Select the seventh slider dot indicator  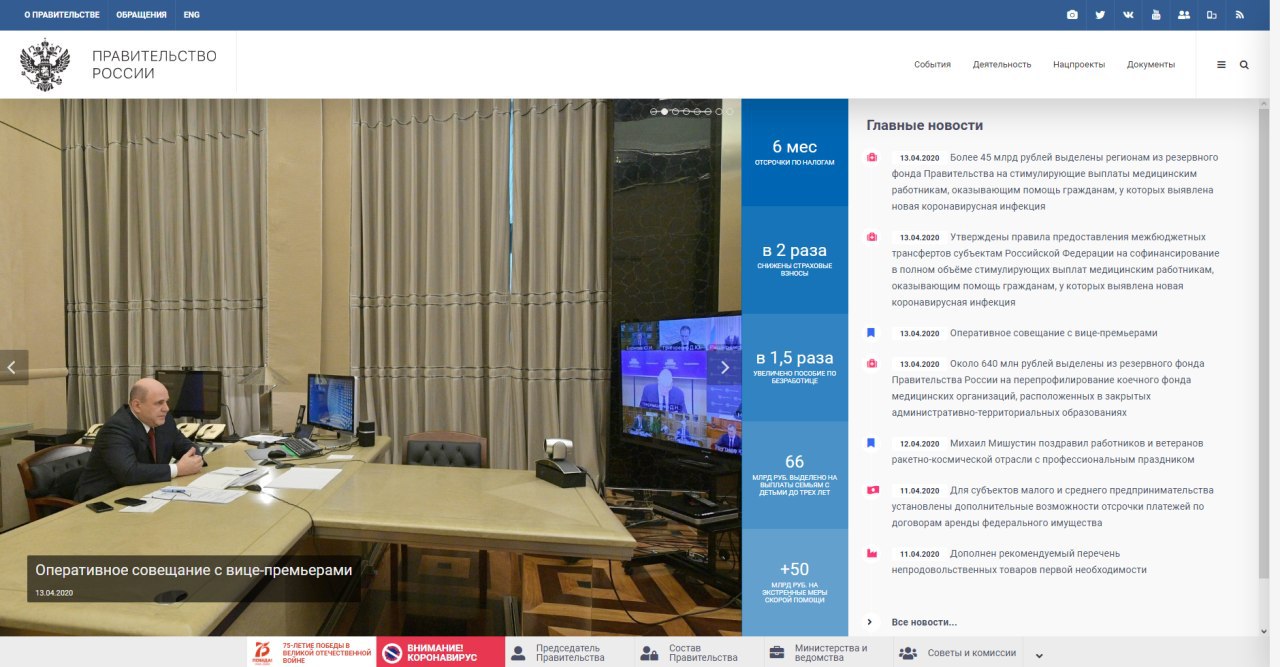718,112
